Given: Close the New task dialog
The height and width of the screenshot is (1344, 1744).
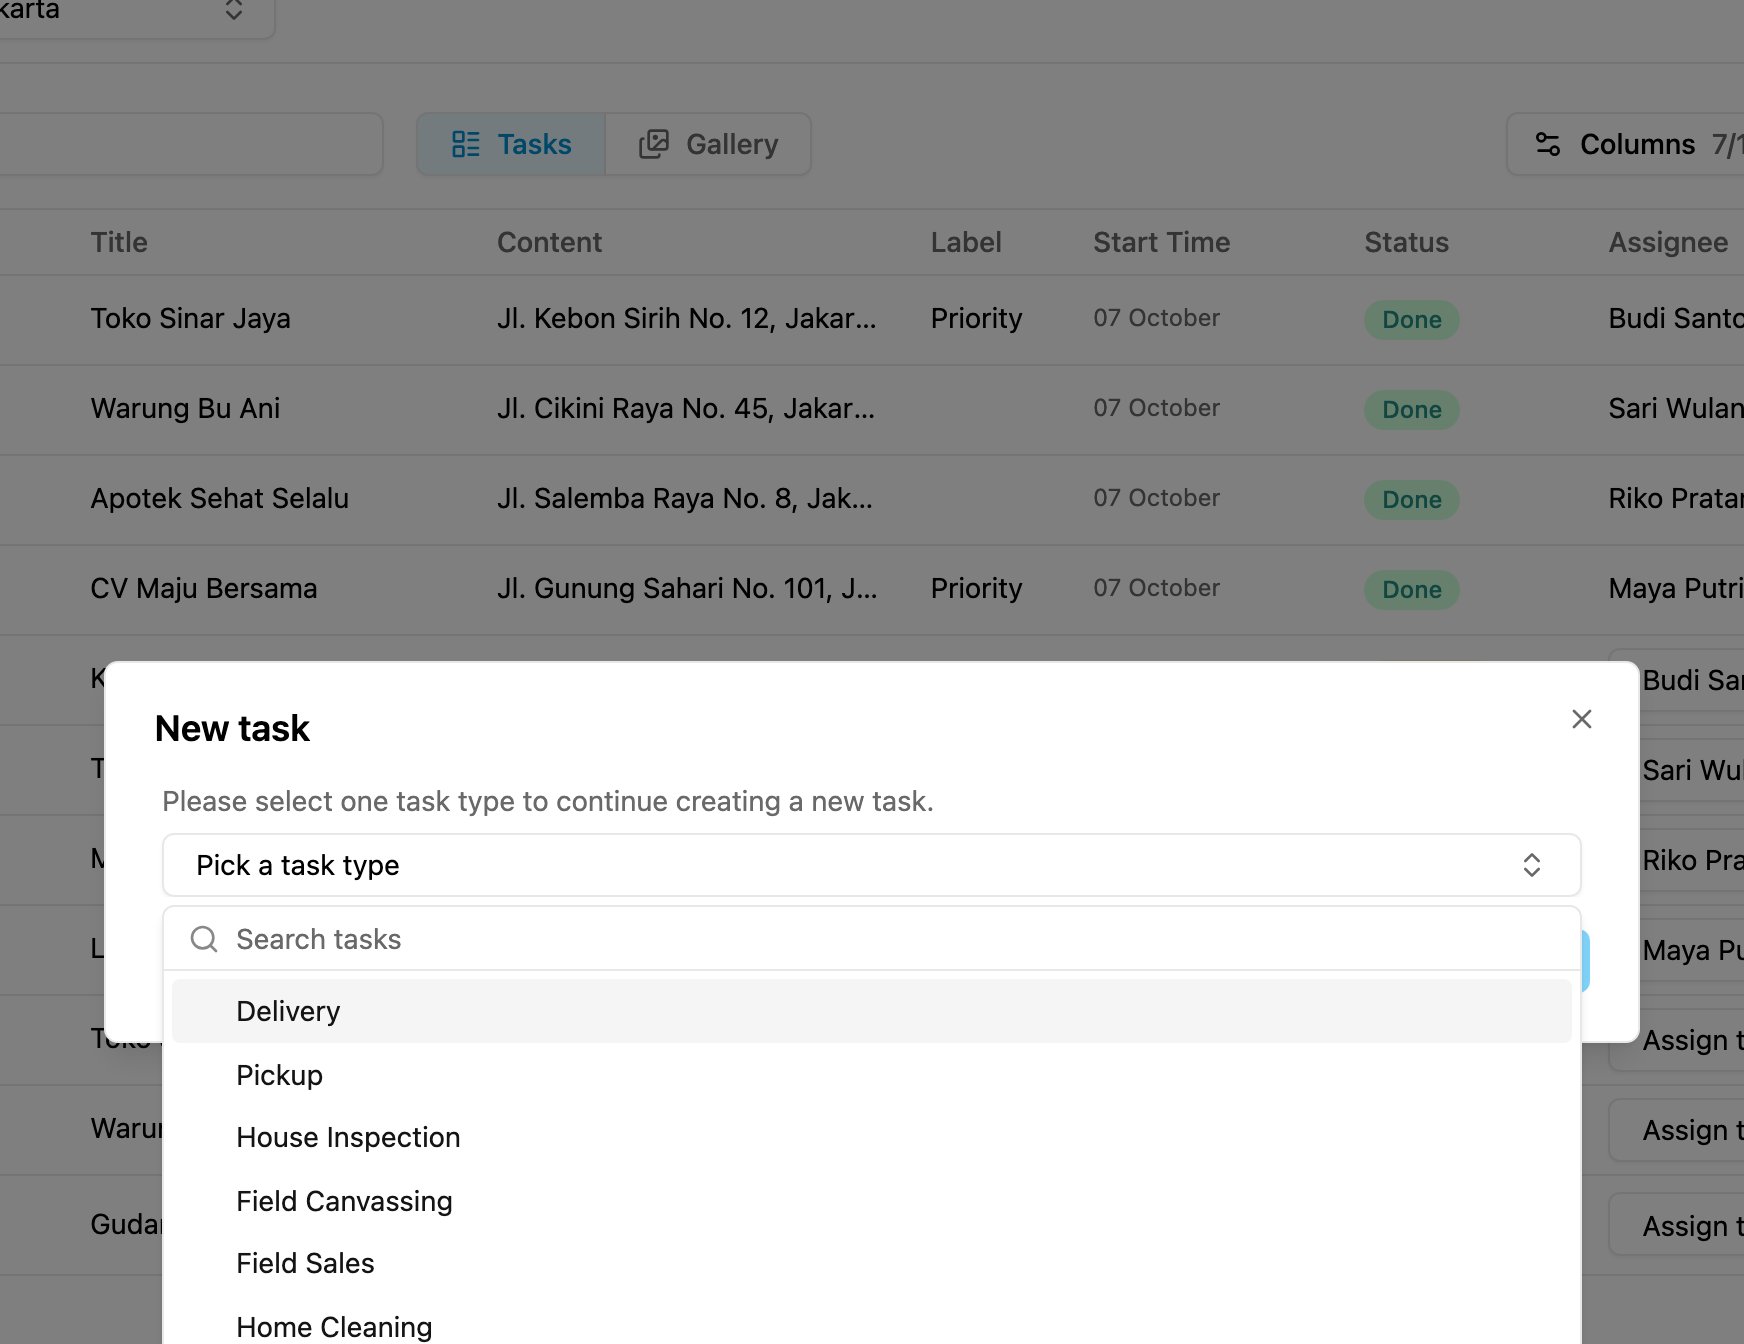Looking at the screenshot, I should click(1581, 719).
